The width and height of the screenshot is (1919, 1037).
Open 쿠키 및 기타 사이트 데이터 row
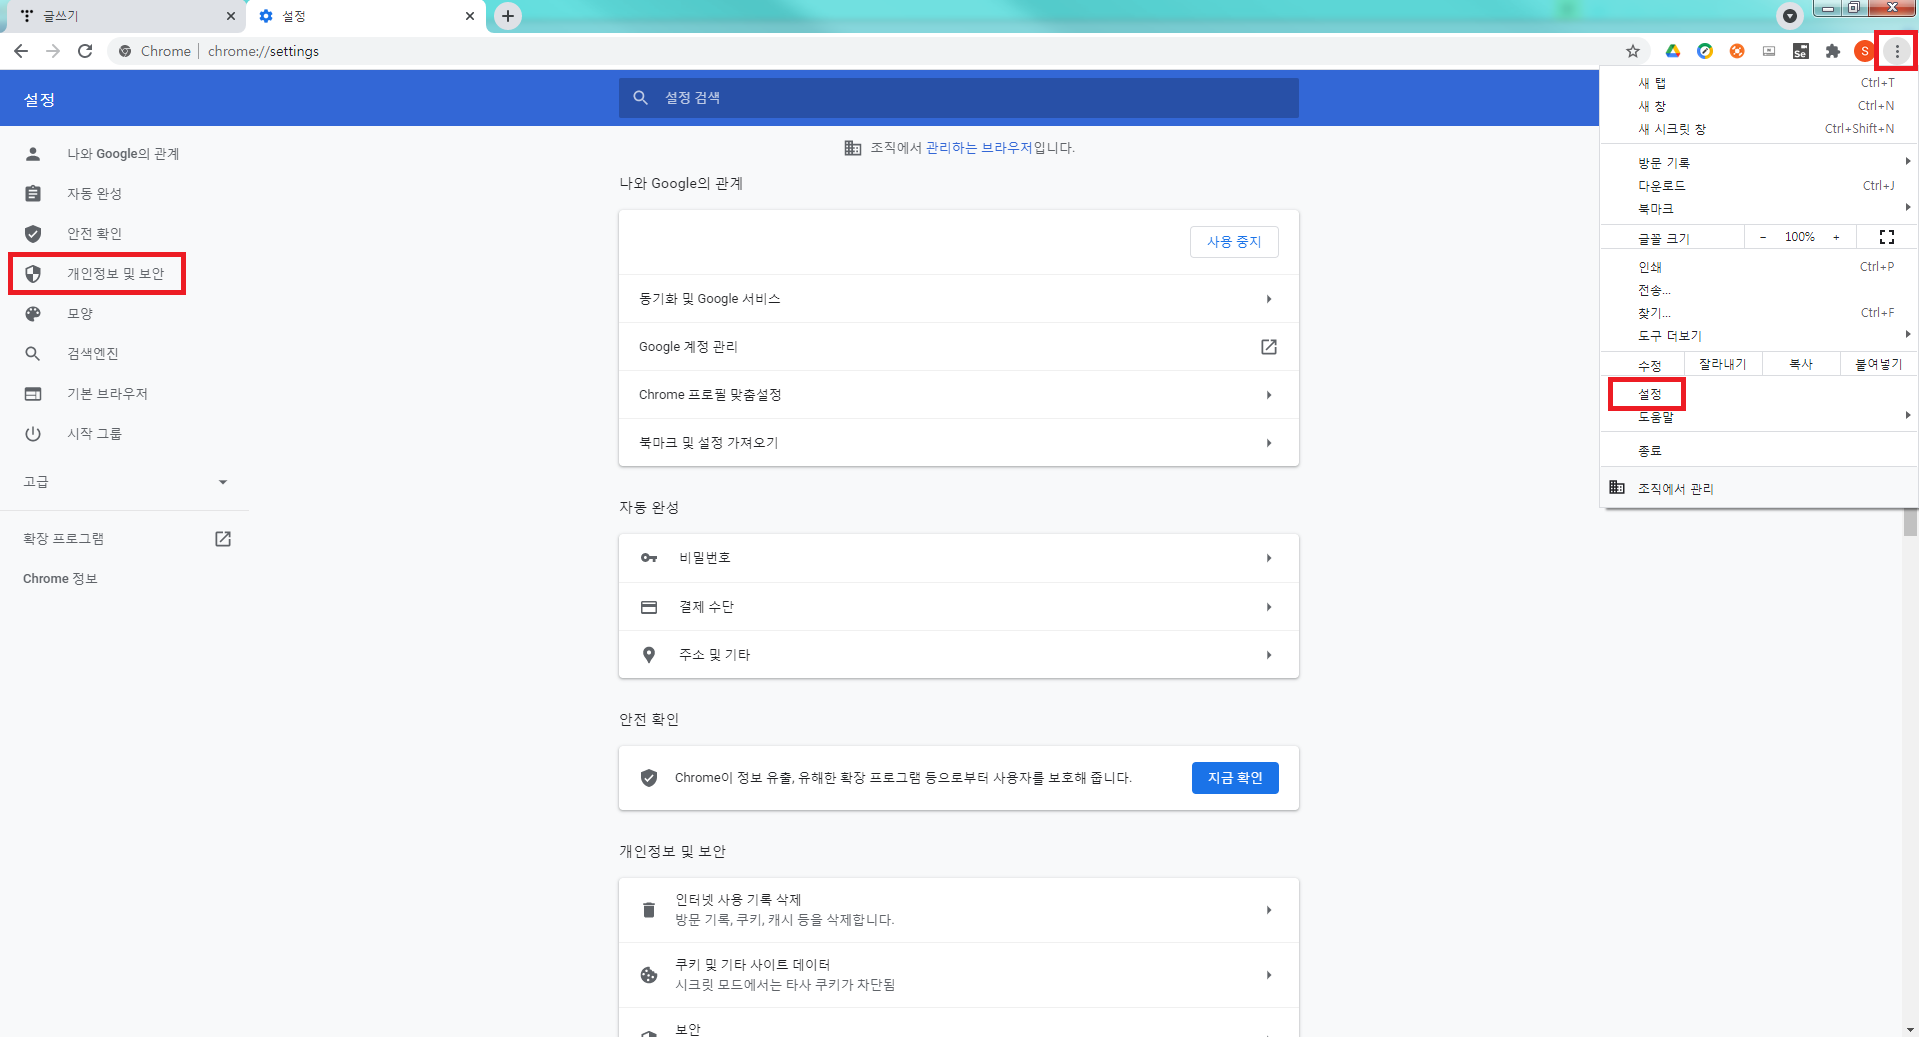coord(958,975)
